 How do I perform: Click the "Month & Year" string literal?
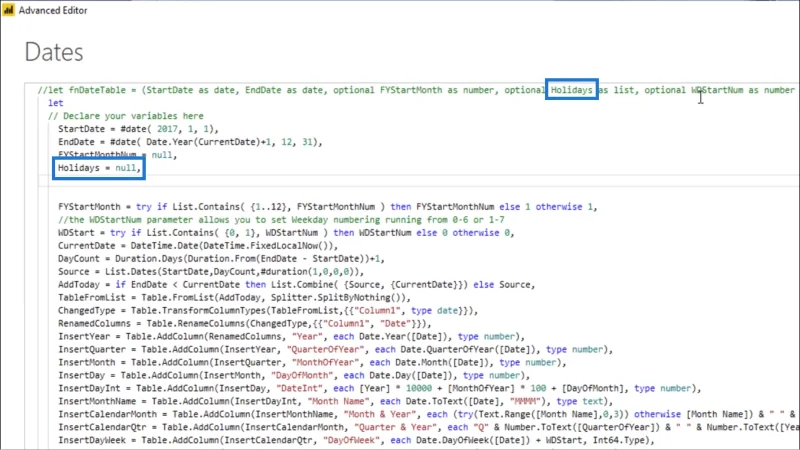click(382, 414)
